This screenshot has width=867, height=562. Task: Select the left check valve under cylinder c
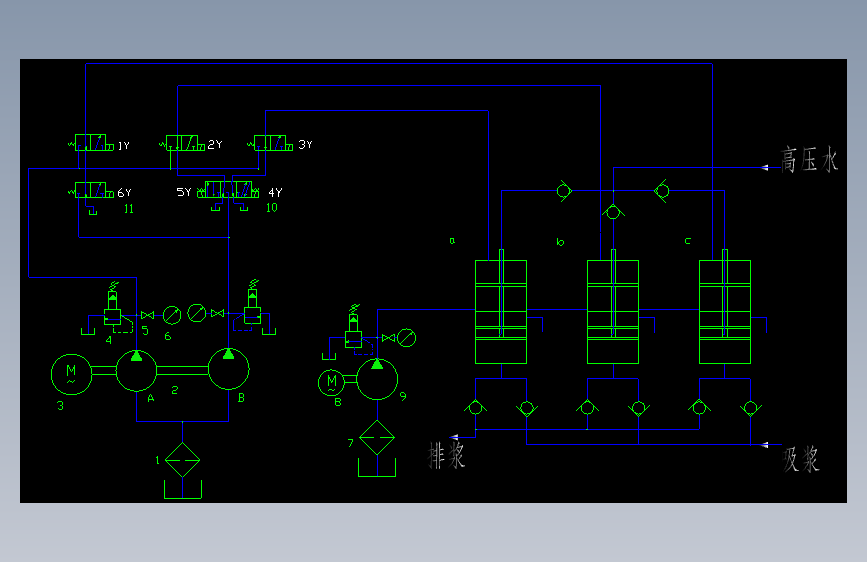[699, 408]
